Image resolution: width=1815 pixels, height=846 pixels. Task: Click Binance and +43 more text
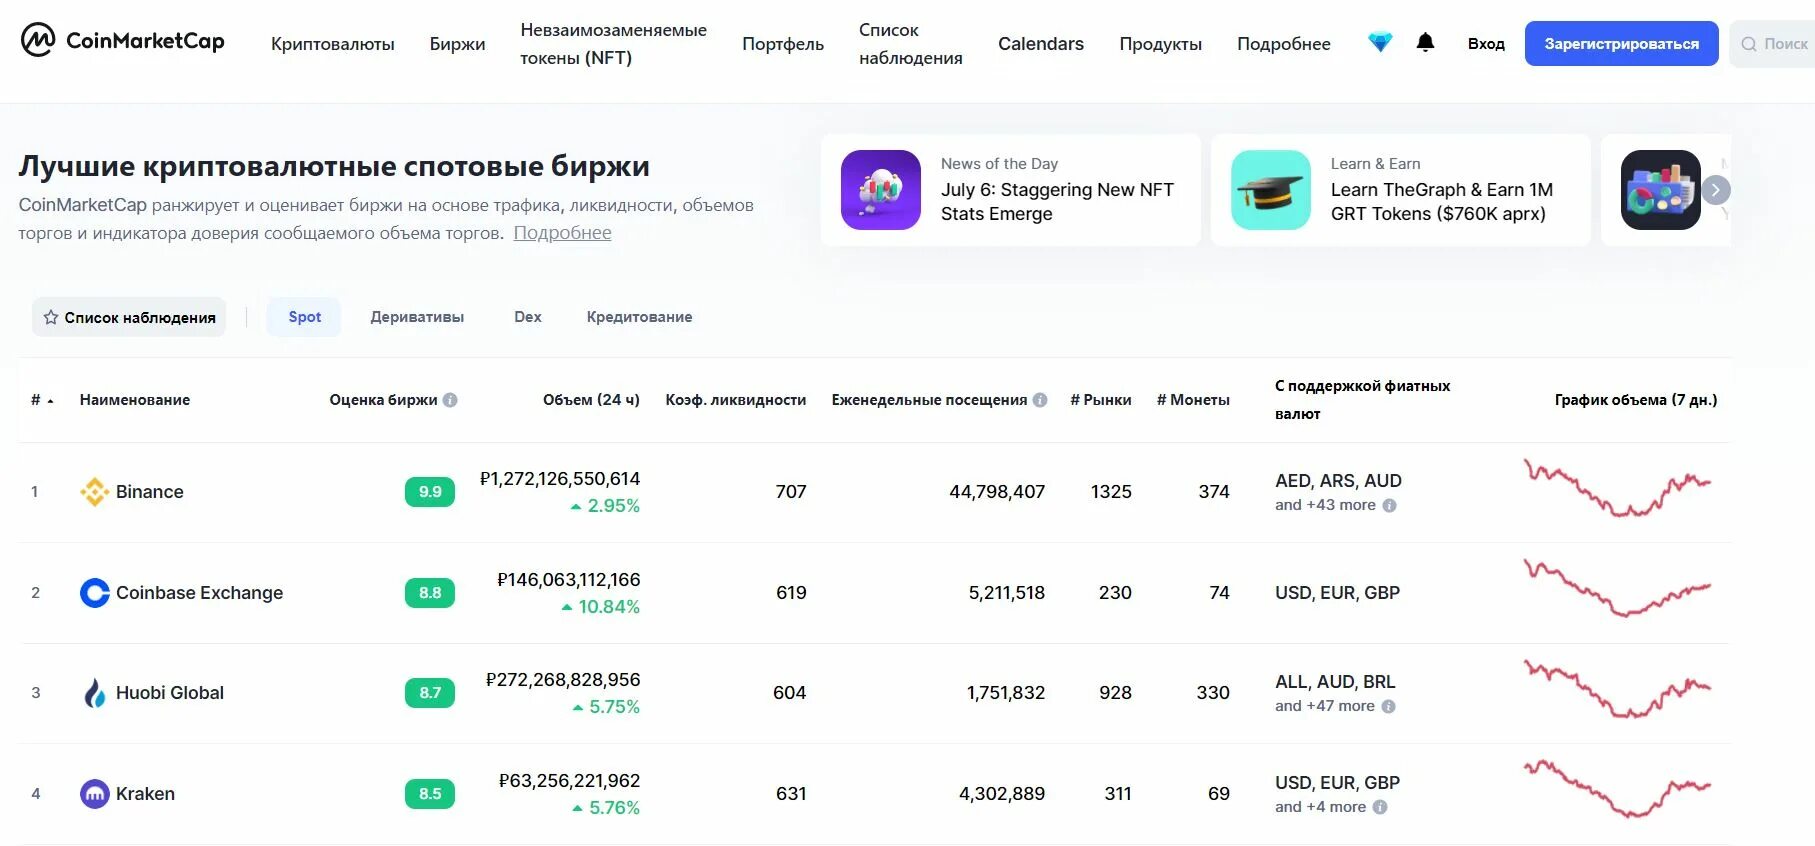pos(1325,505)
